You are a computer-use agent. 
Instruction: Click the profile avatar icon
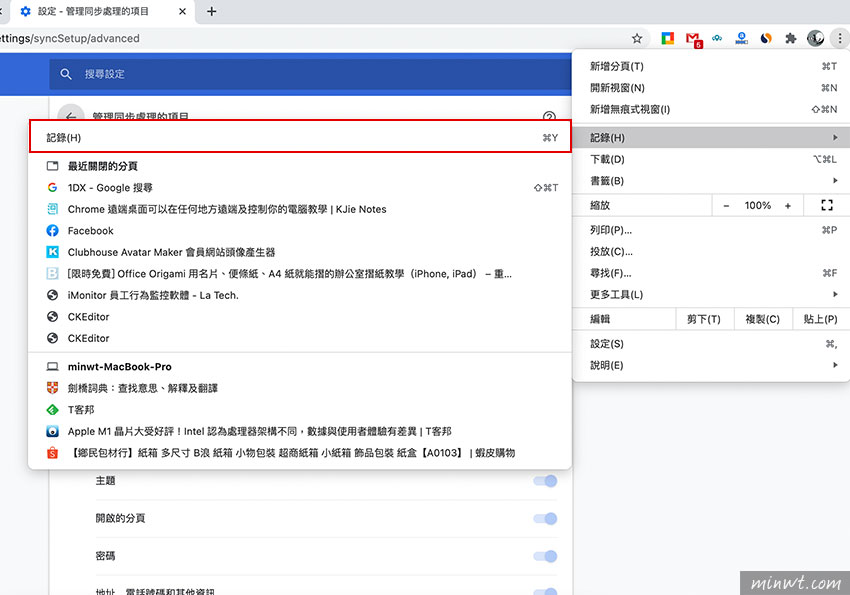(x=815, y=38)
